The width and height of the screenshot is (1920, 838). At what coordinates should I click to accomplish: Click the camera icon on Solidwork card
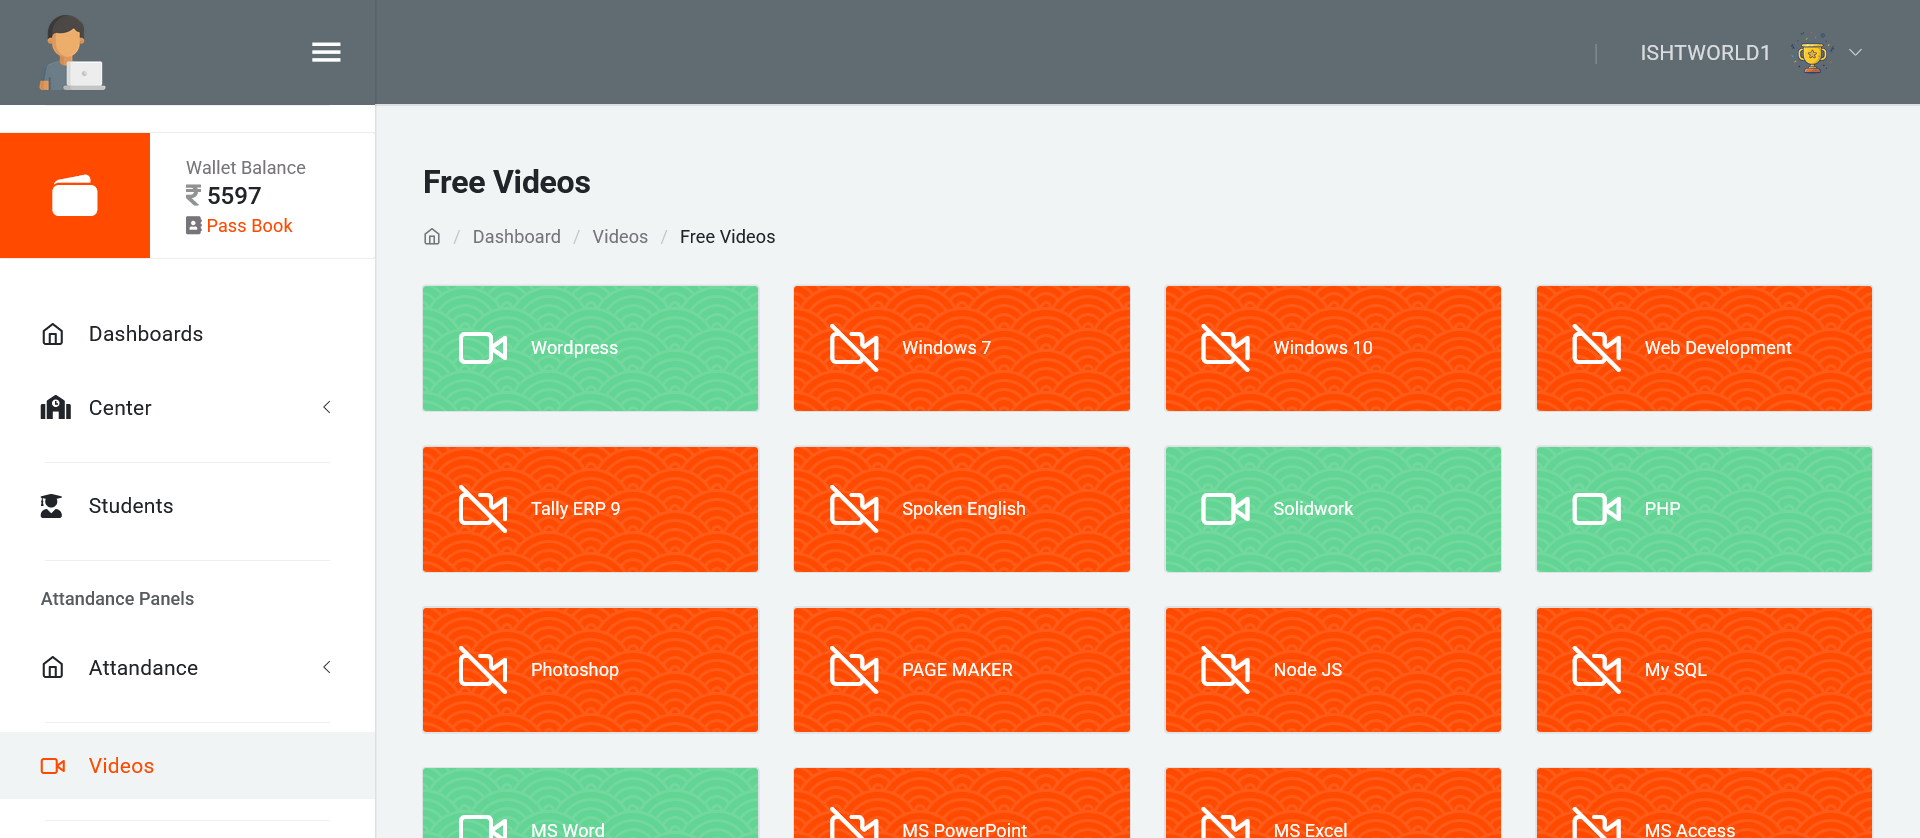click(1226, 509)
